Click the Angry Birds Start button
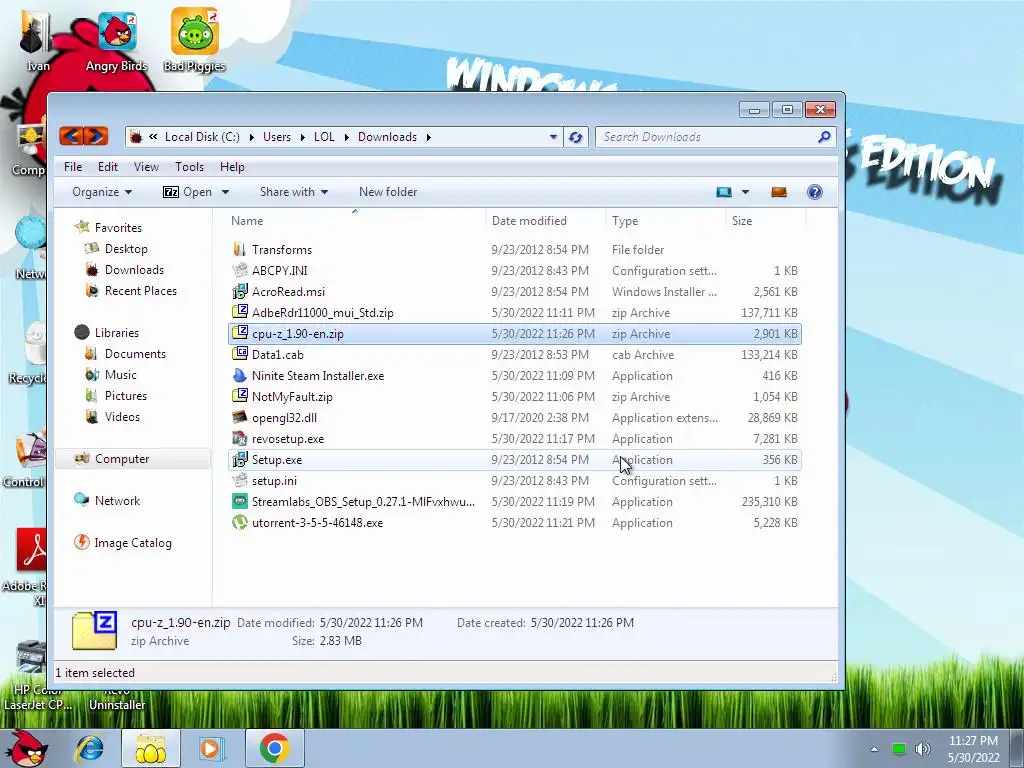 pyautogui.click(x=26, y=748)
